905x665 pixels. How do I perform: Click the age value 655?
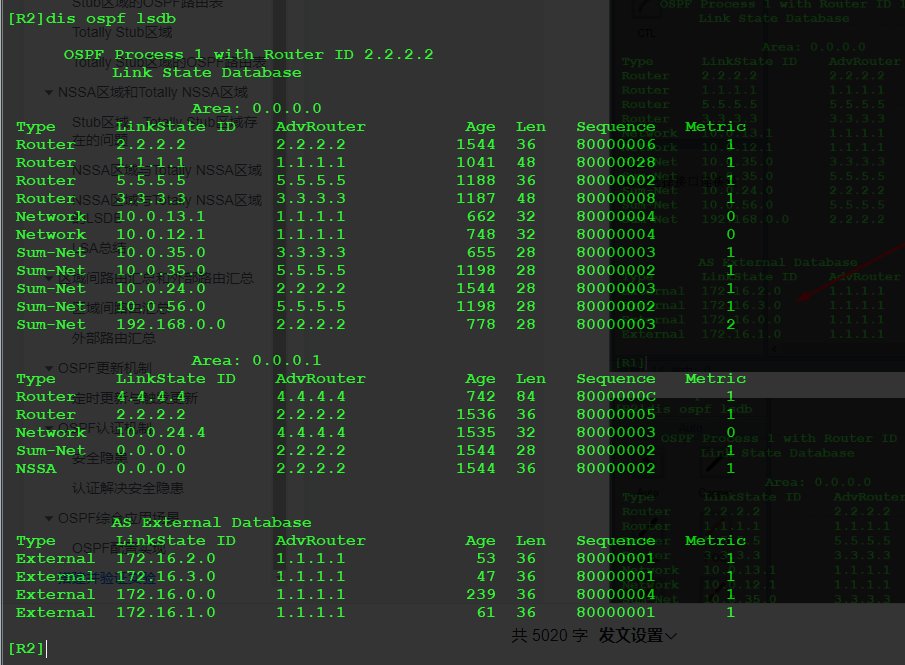pyautogui.click(x=481, y=252)
